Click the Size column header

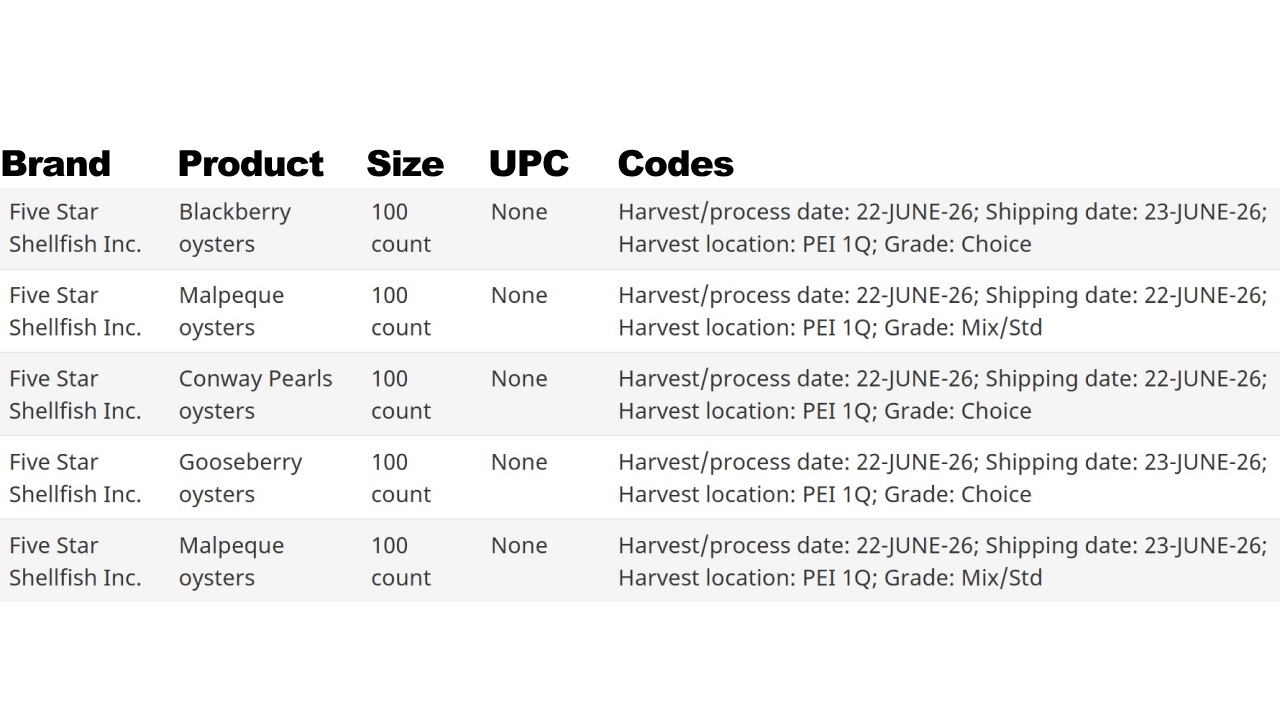tap(405, 164)
